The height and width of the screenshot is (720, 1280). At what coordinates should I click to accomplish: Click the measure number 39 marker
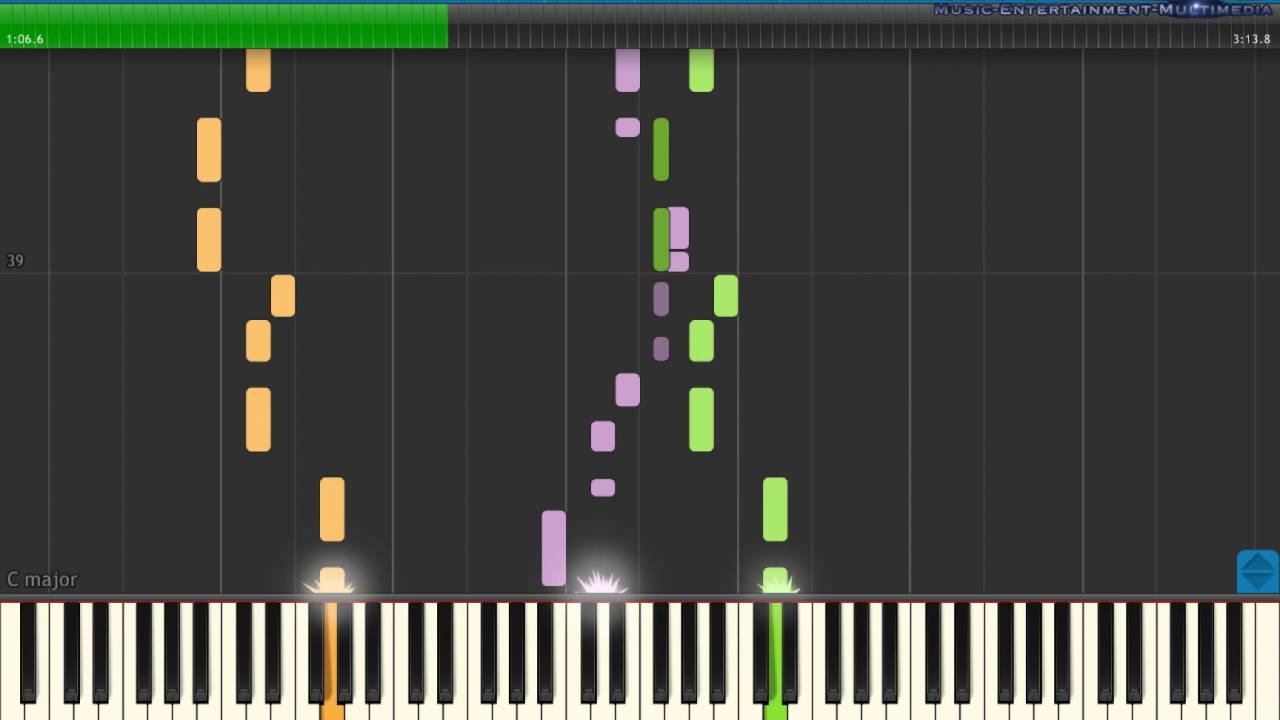[15, 261]
